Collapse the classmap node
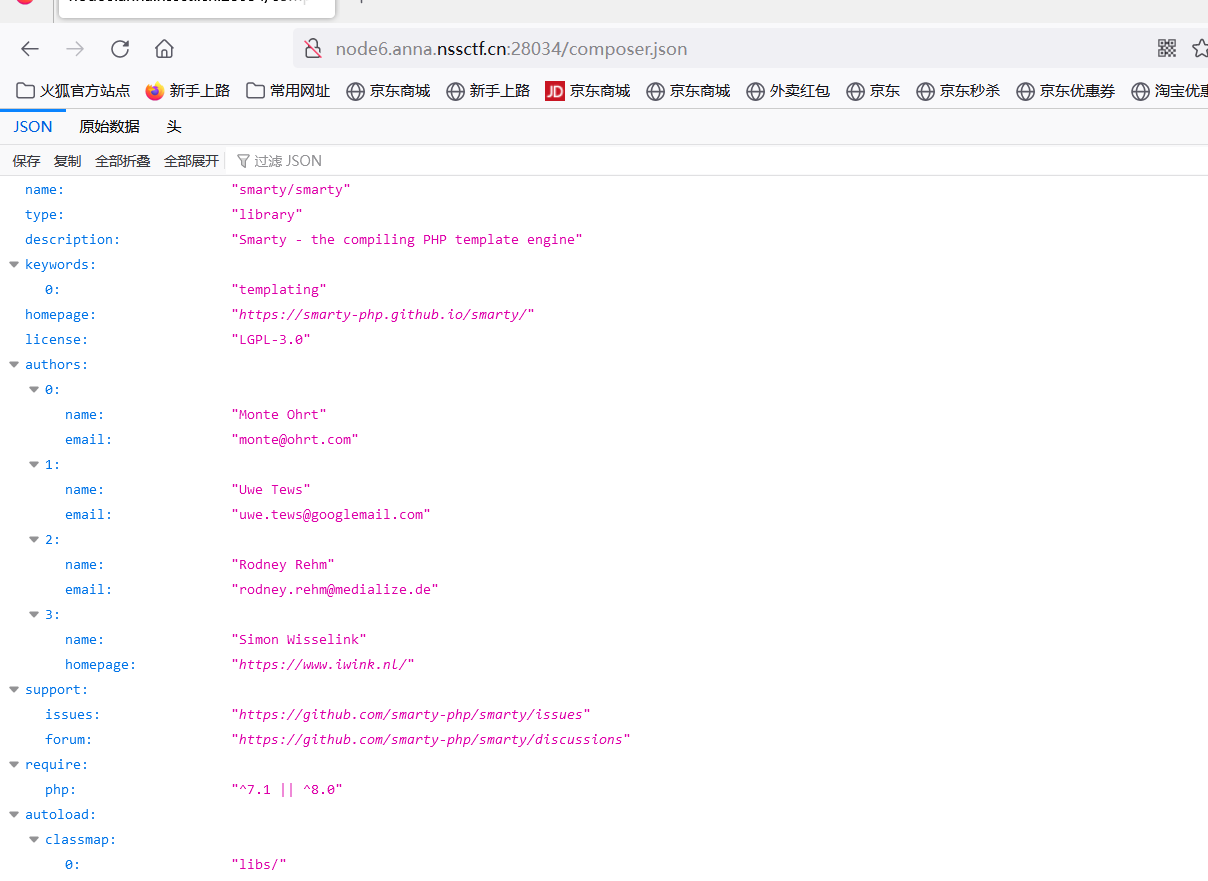This screenshot has height=881, width=1208. 34,840
